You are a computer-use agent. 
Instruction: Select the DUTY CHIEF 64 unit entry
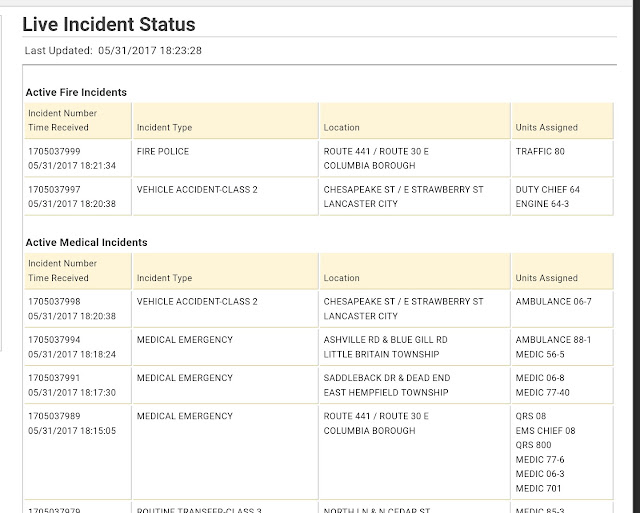tap(547, 189)
